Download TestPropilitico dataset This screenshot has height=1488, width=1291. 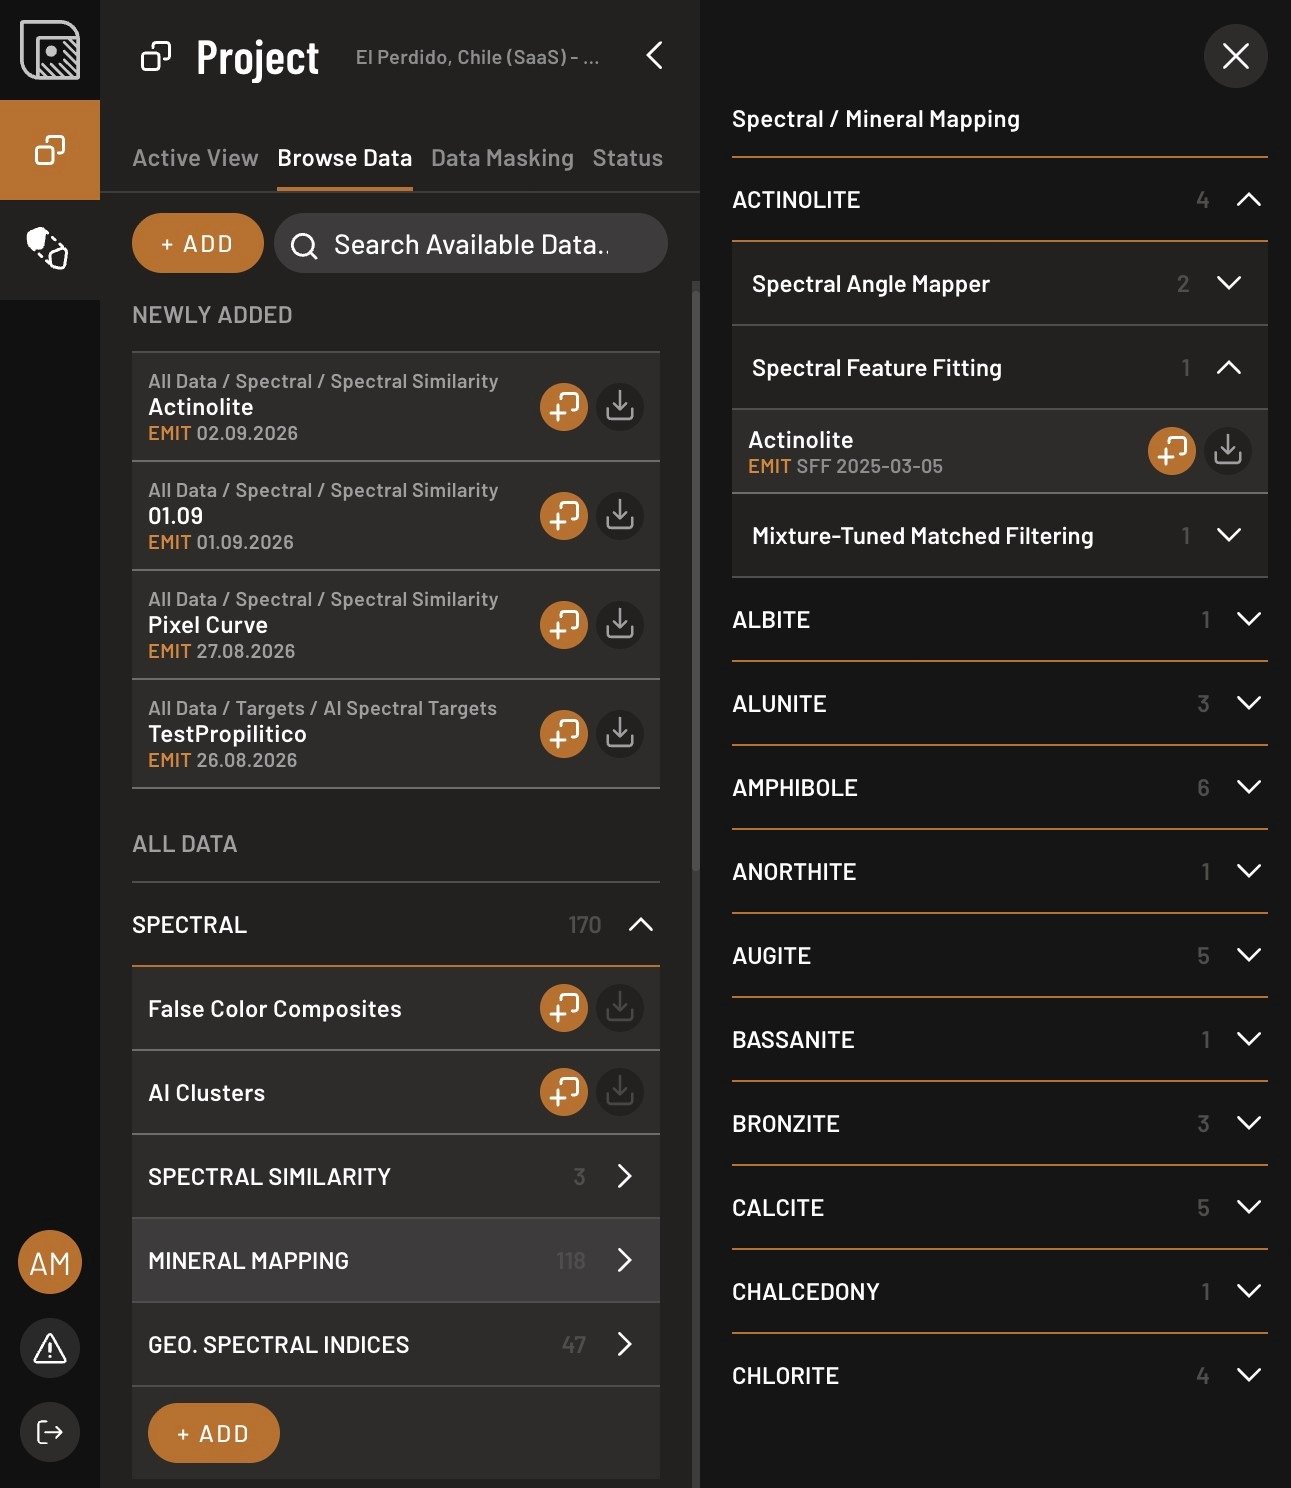click(x=620, y=734)
